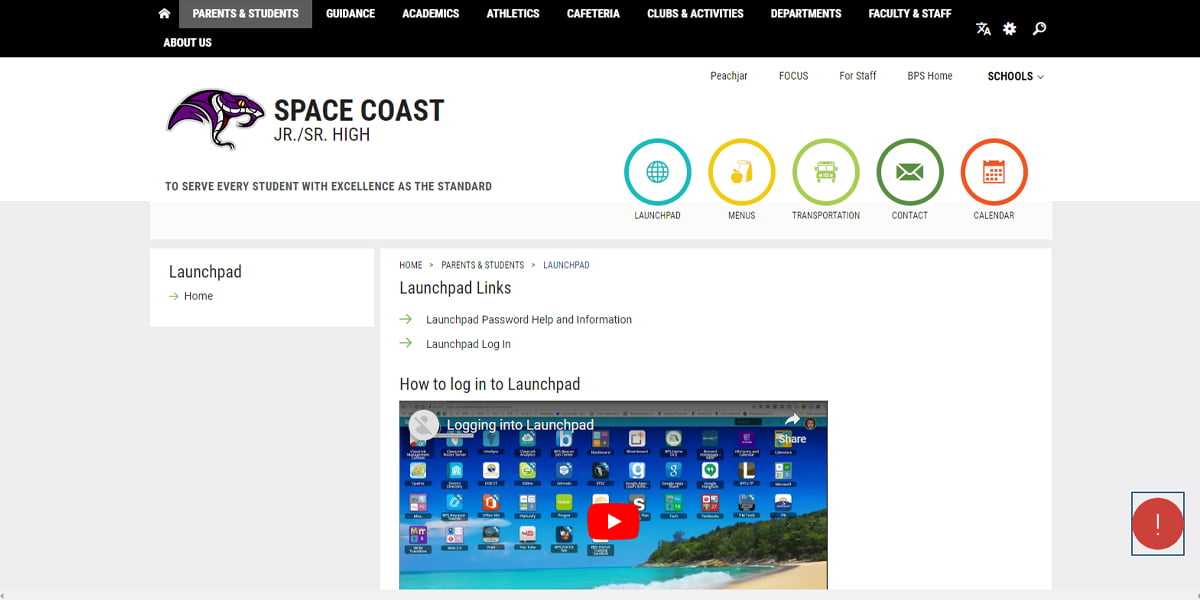Screen dimensions: 1200x600
Task: Click the Launchpad sidebar heading
Action: pos(205,272)
